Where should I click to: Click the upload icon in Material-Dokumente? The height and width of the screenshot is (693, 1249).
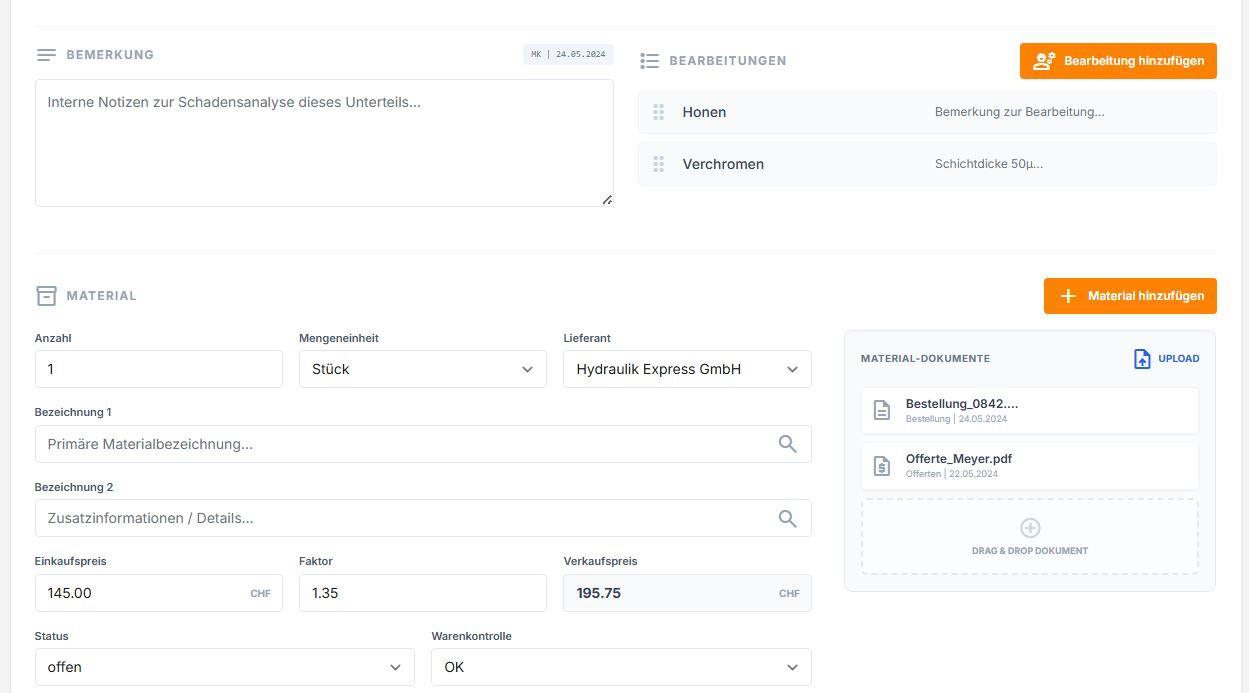click(x=1142, y=359)
